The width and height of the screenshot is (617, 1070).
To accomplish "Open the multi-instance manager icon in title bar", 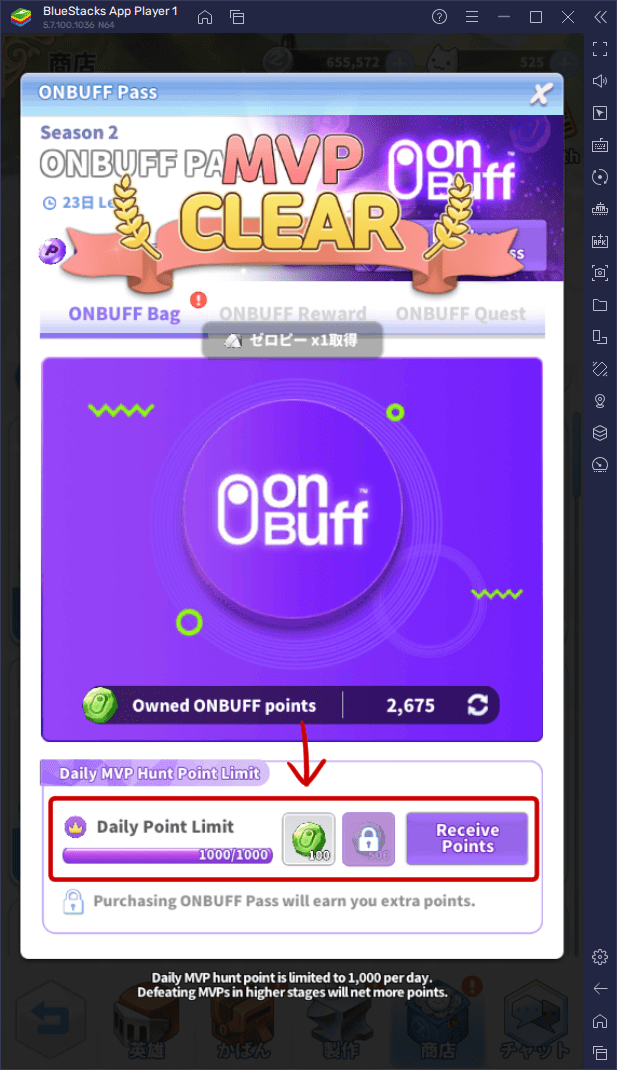I will click(237, 17).
